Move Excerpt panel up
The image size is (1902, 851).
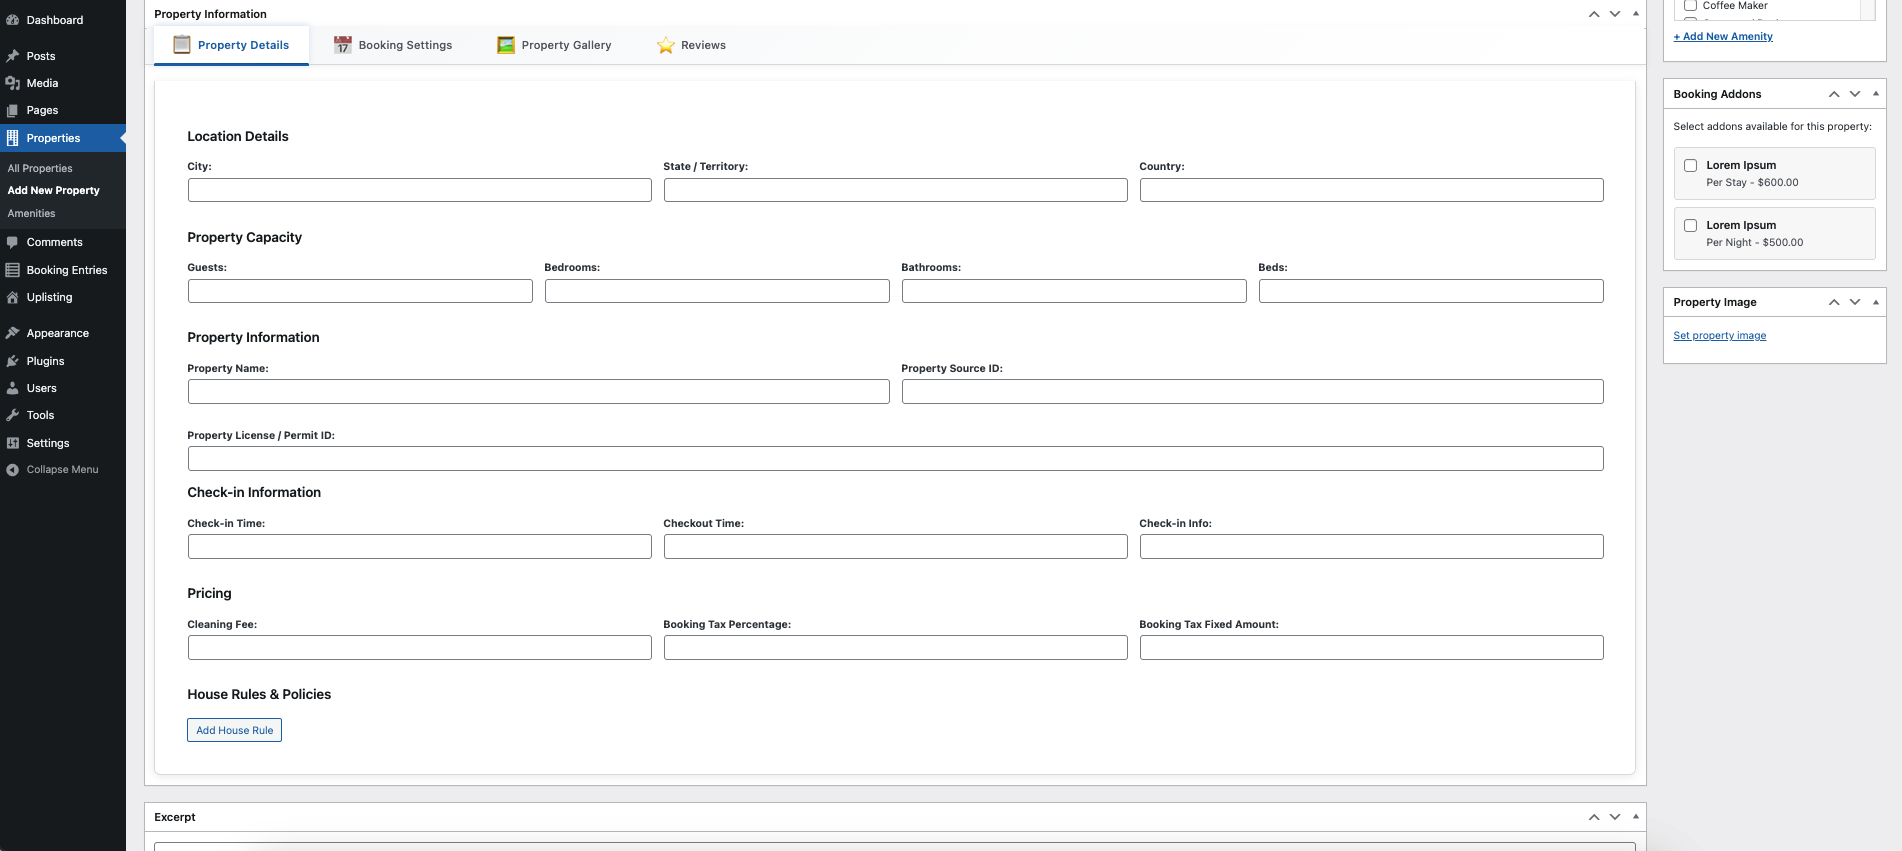(x=1594, y=817)
